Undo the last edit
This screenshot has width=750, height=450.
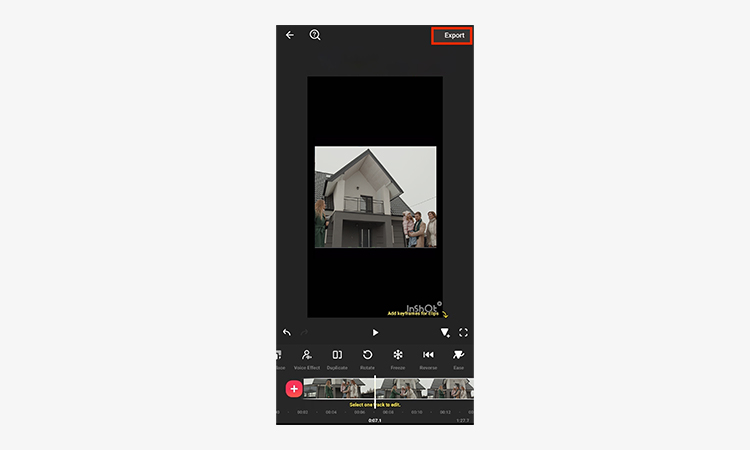(287, 332)
